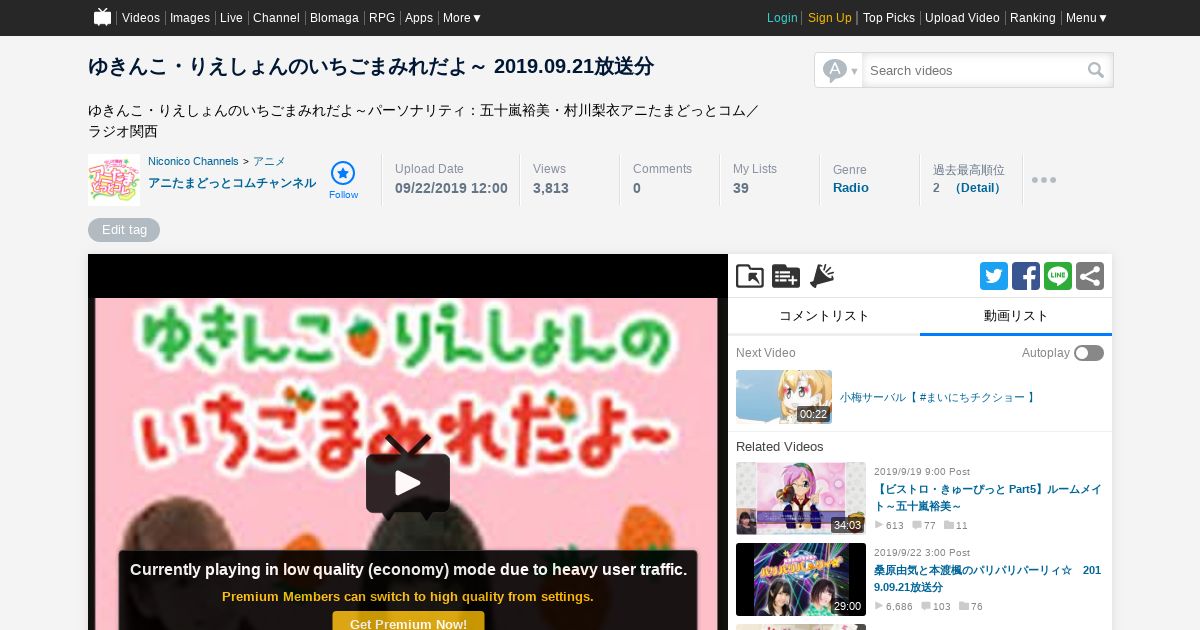Image resolution: width=1200 pixels, height=630 pixels.
Task: Open the Detail ranking link
Action: point(979,188)
